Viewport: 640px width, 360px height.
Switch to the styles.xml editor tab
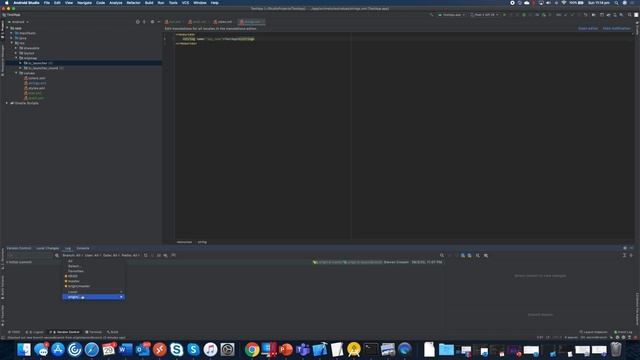223,22
